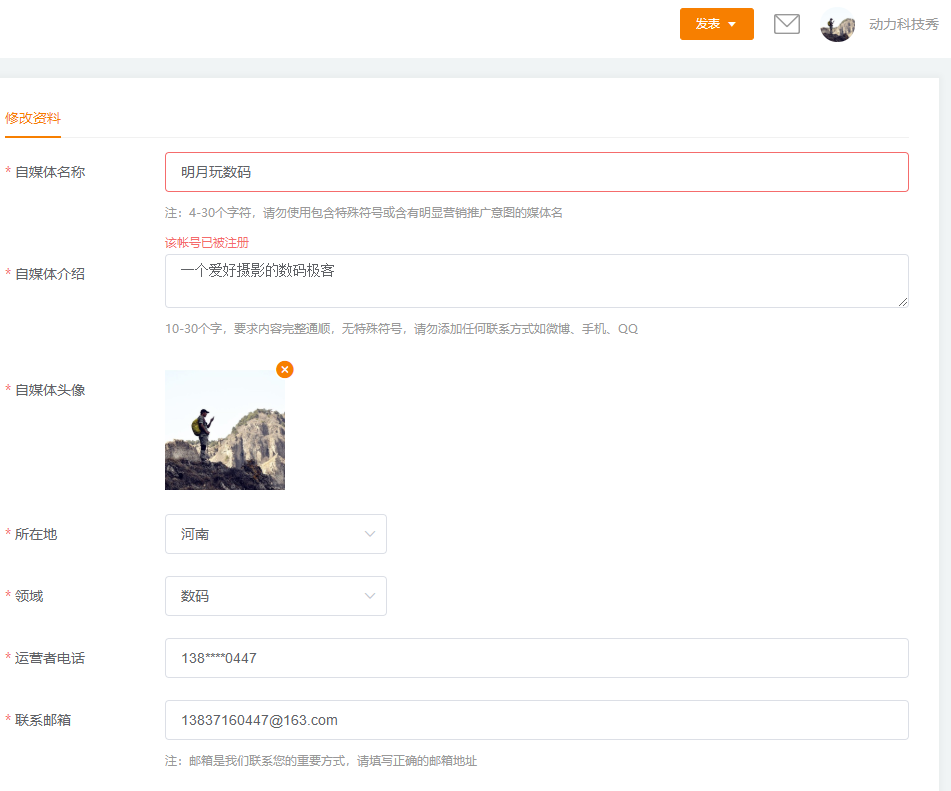Grab the textarea resize handle corner
Screen dimensions: 951x791
pos(903,302)
